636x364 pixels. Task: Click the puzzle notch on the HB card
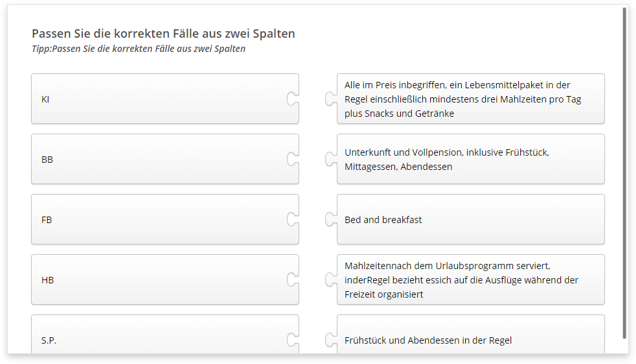coord(292,280)
